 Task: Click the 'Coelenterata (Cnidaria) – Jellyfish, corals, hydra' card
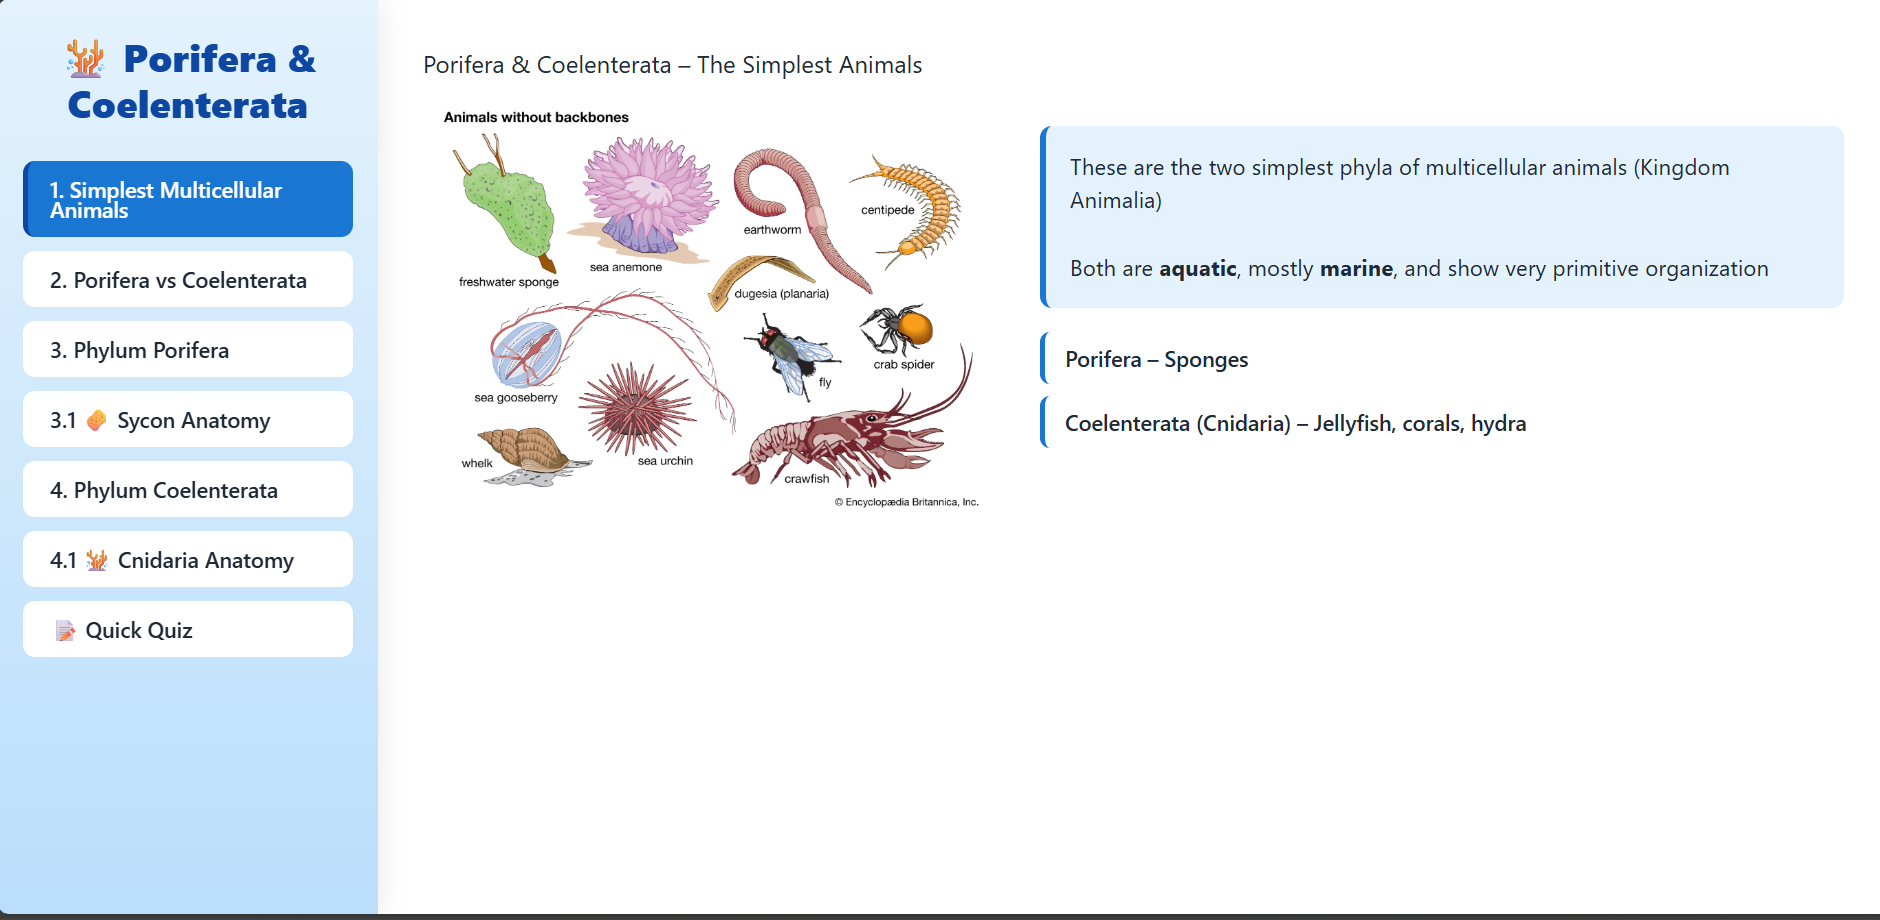tap(1442, 423)
